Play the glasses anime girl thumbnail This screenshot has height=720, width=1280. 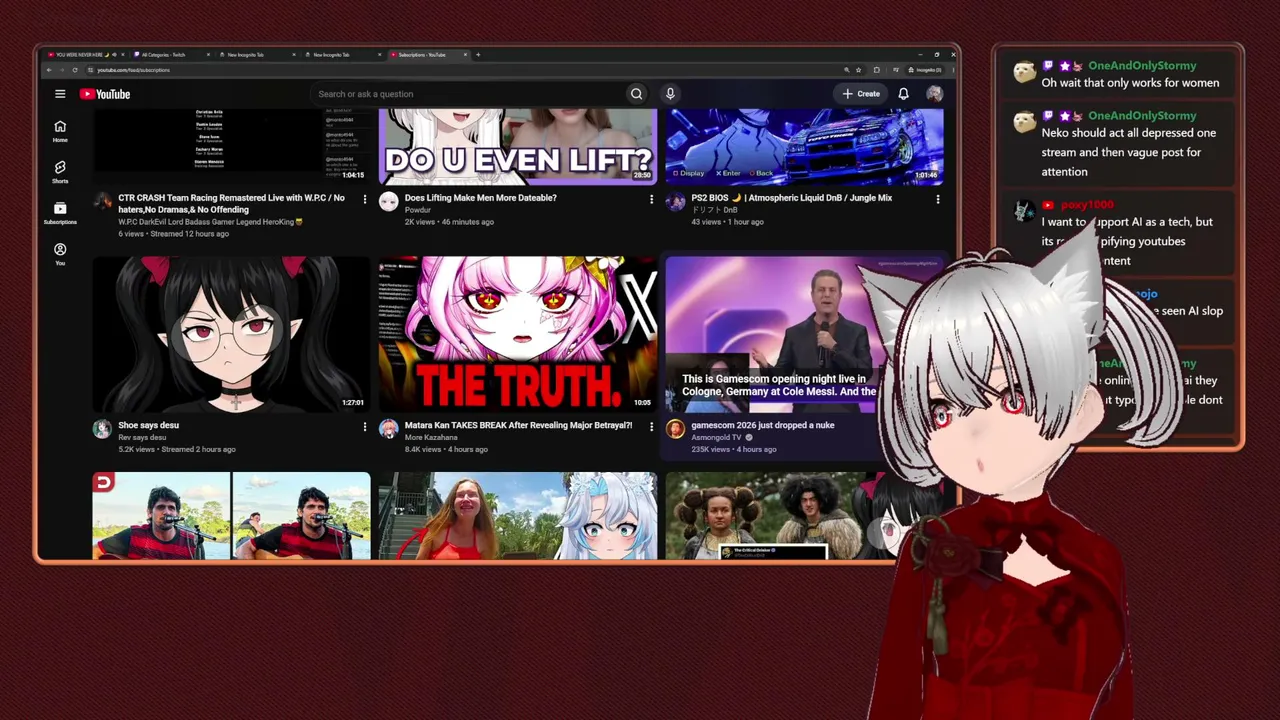pos(231,334)
